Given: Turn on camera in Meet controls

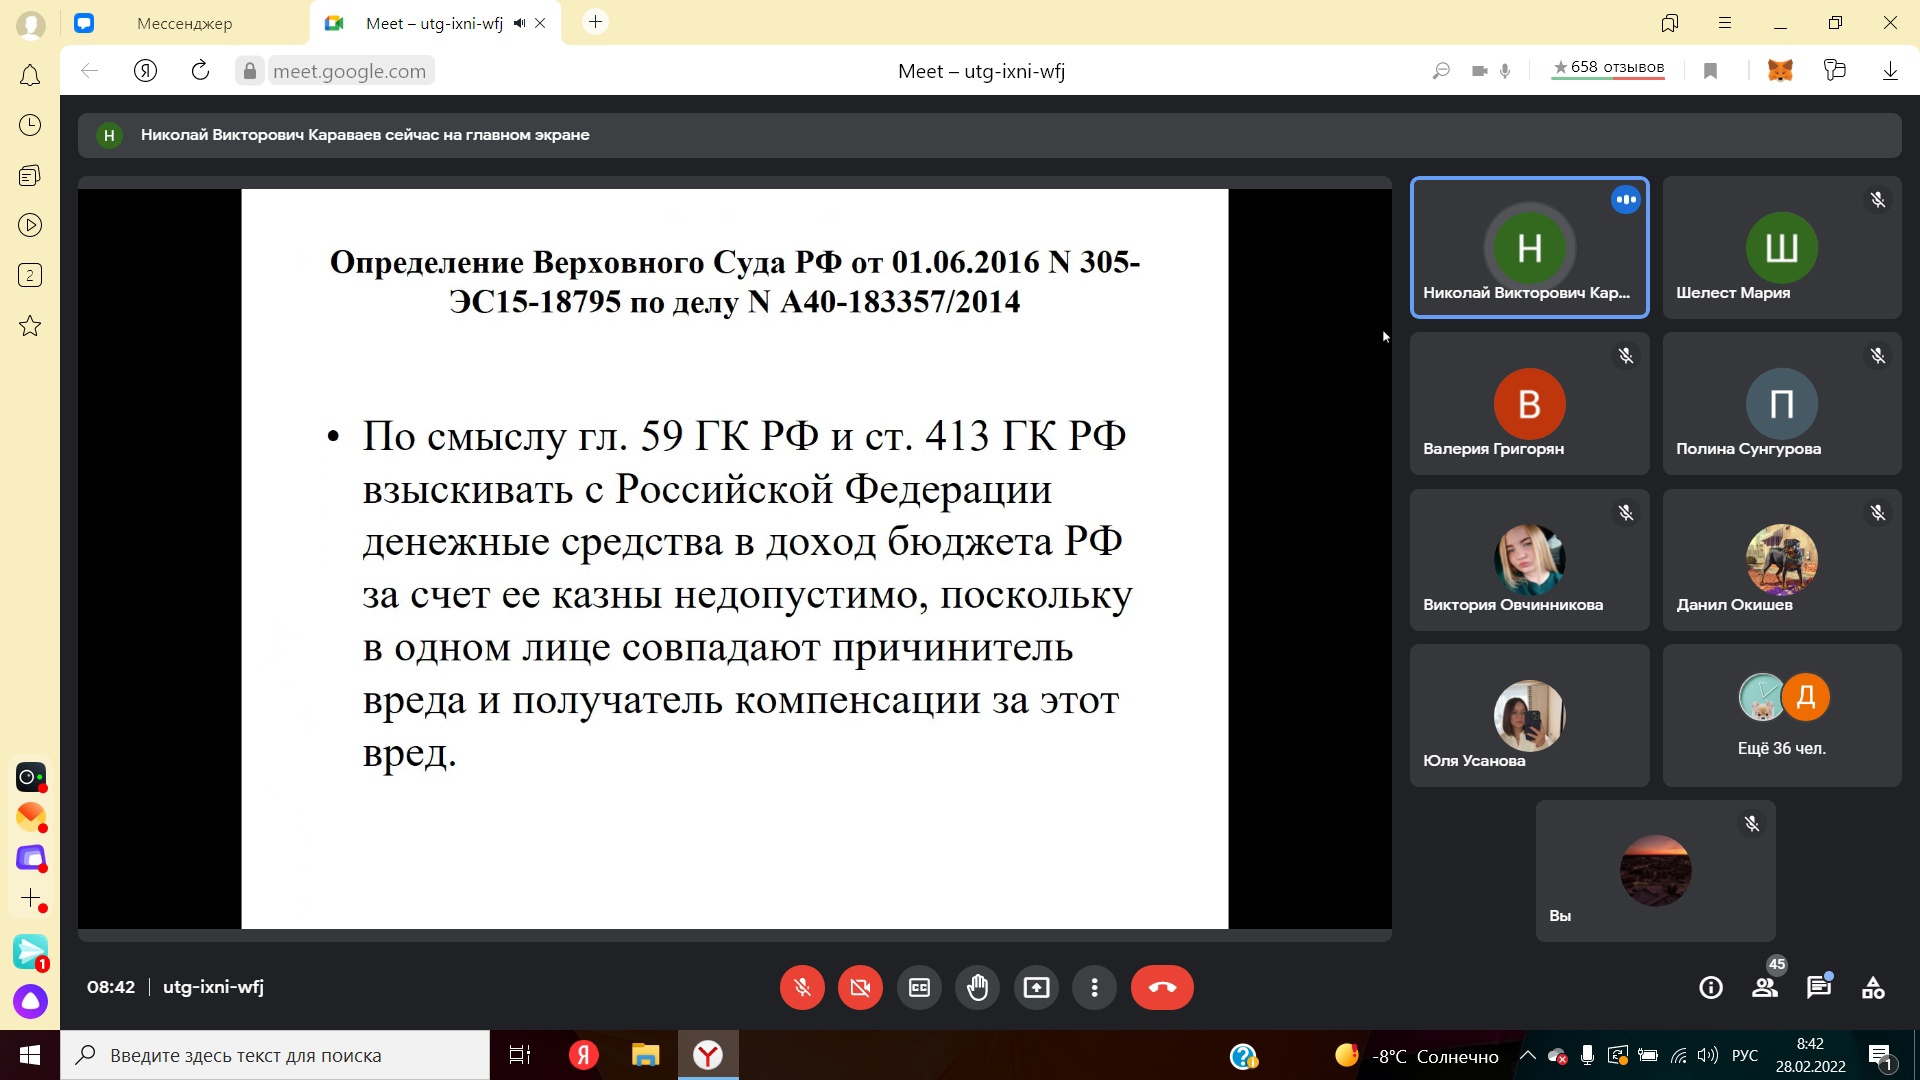Looking at the screenshot, I should [860, 988].
